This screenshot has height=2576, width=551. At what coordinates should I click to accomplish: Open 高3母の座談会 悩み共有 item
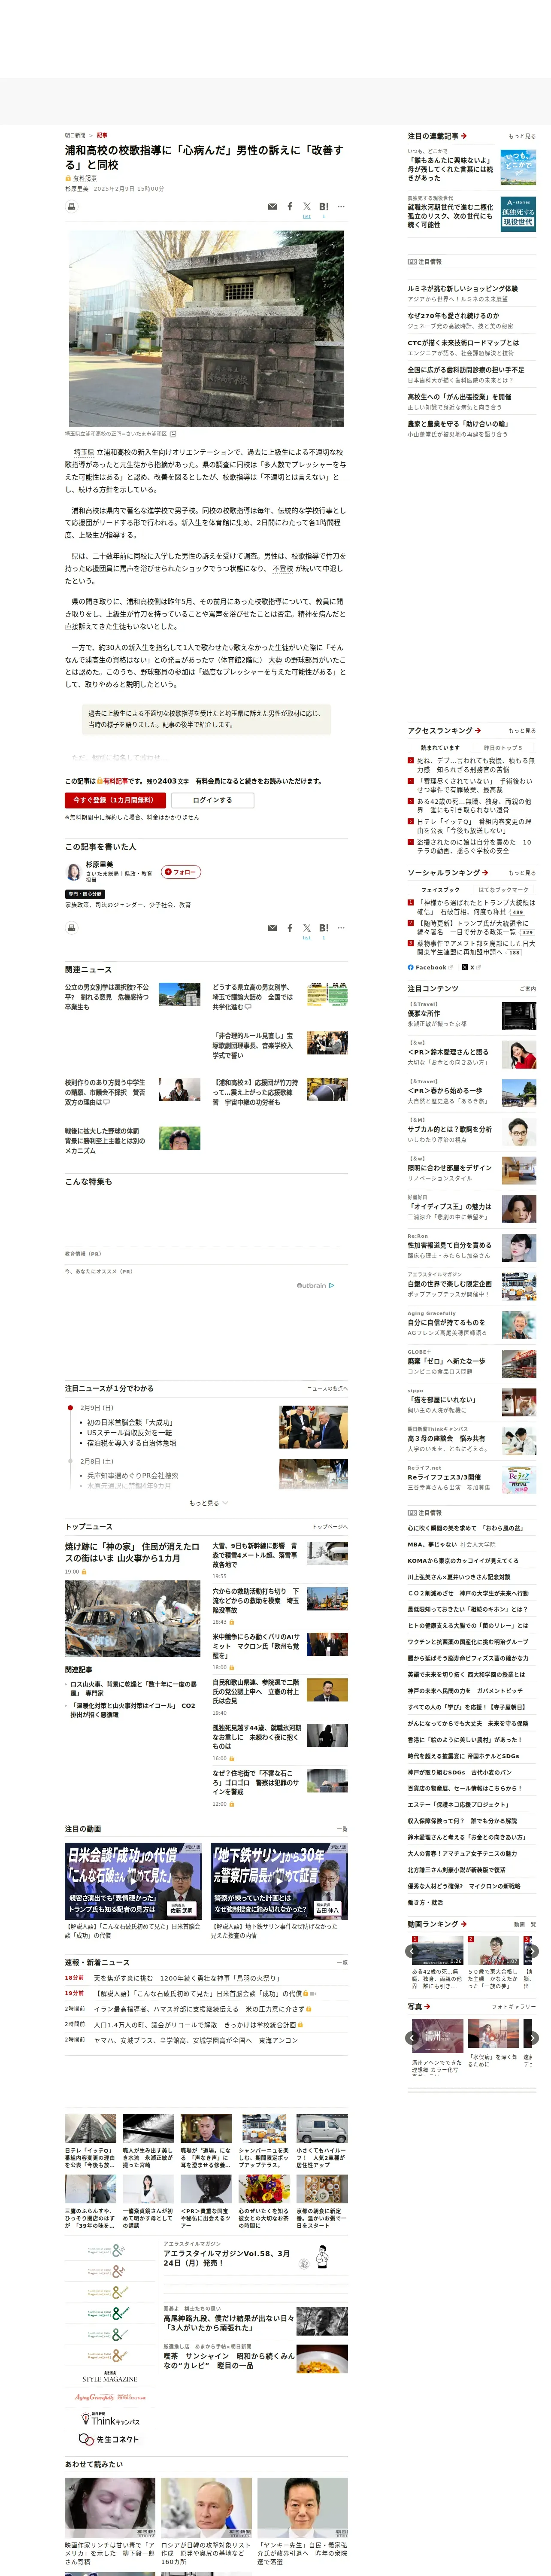[x=446, y=1438]
